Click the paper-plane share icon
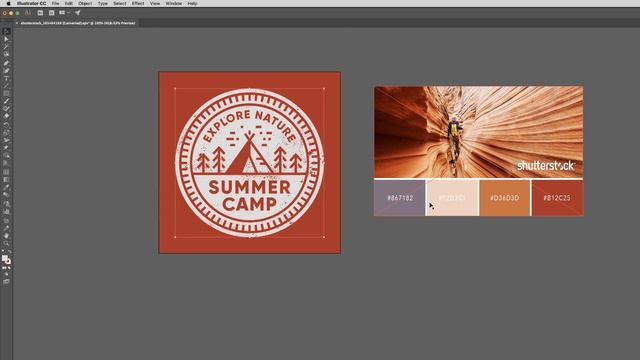 click(x=78, y=13)
